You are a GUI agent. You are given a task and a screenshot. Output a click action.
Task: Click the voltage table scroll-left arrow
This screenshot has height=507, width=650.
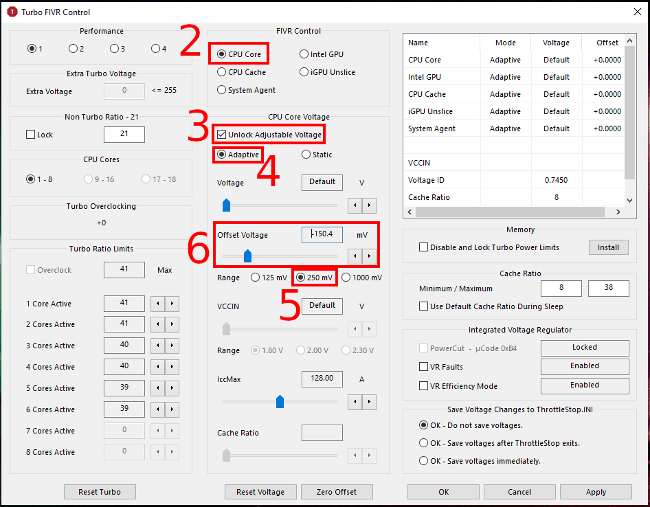[410, 212]
